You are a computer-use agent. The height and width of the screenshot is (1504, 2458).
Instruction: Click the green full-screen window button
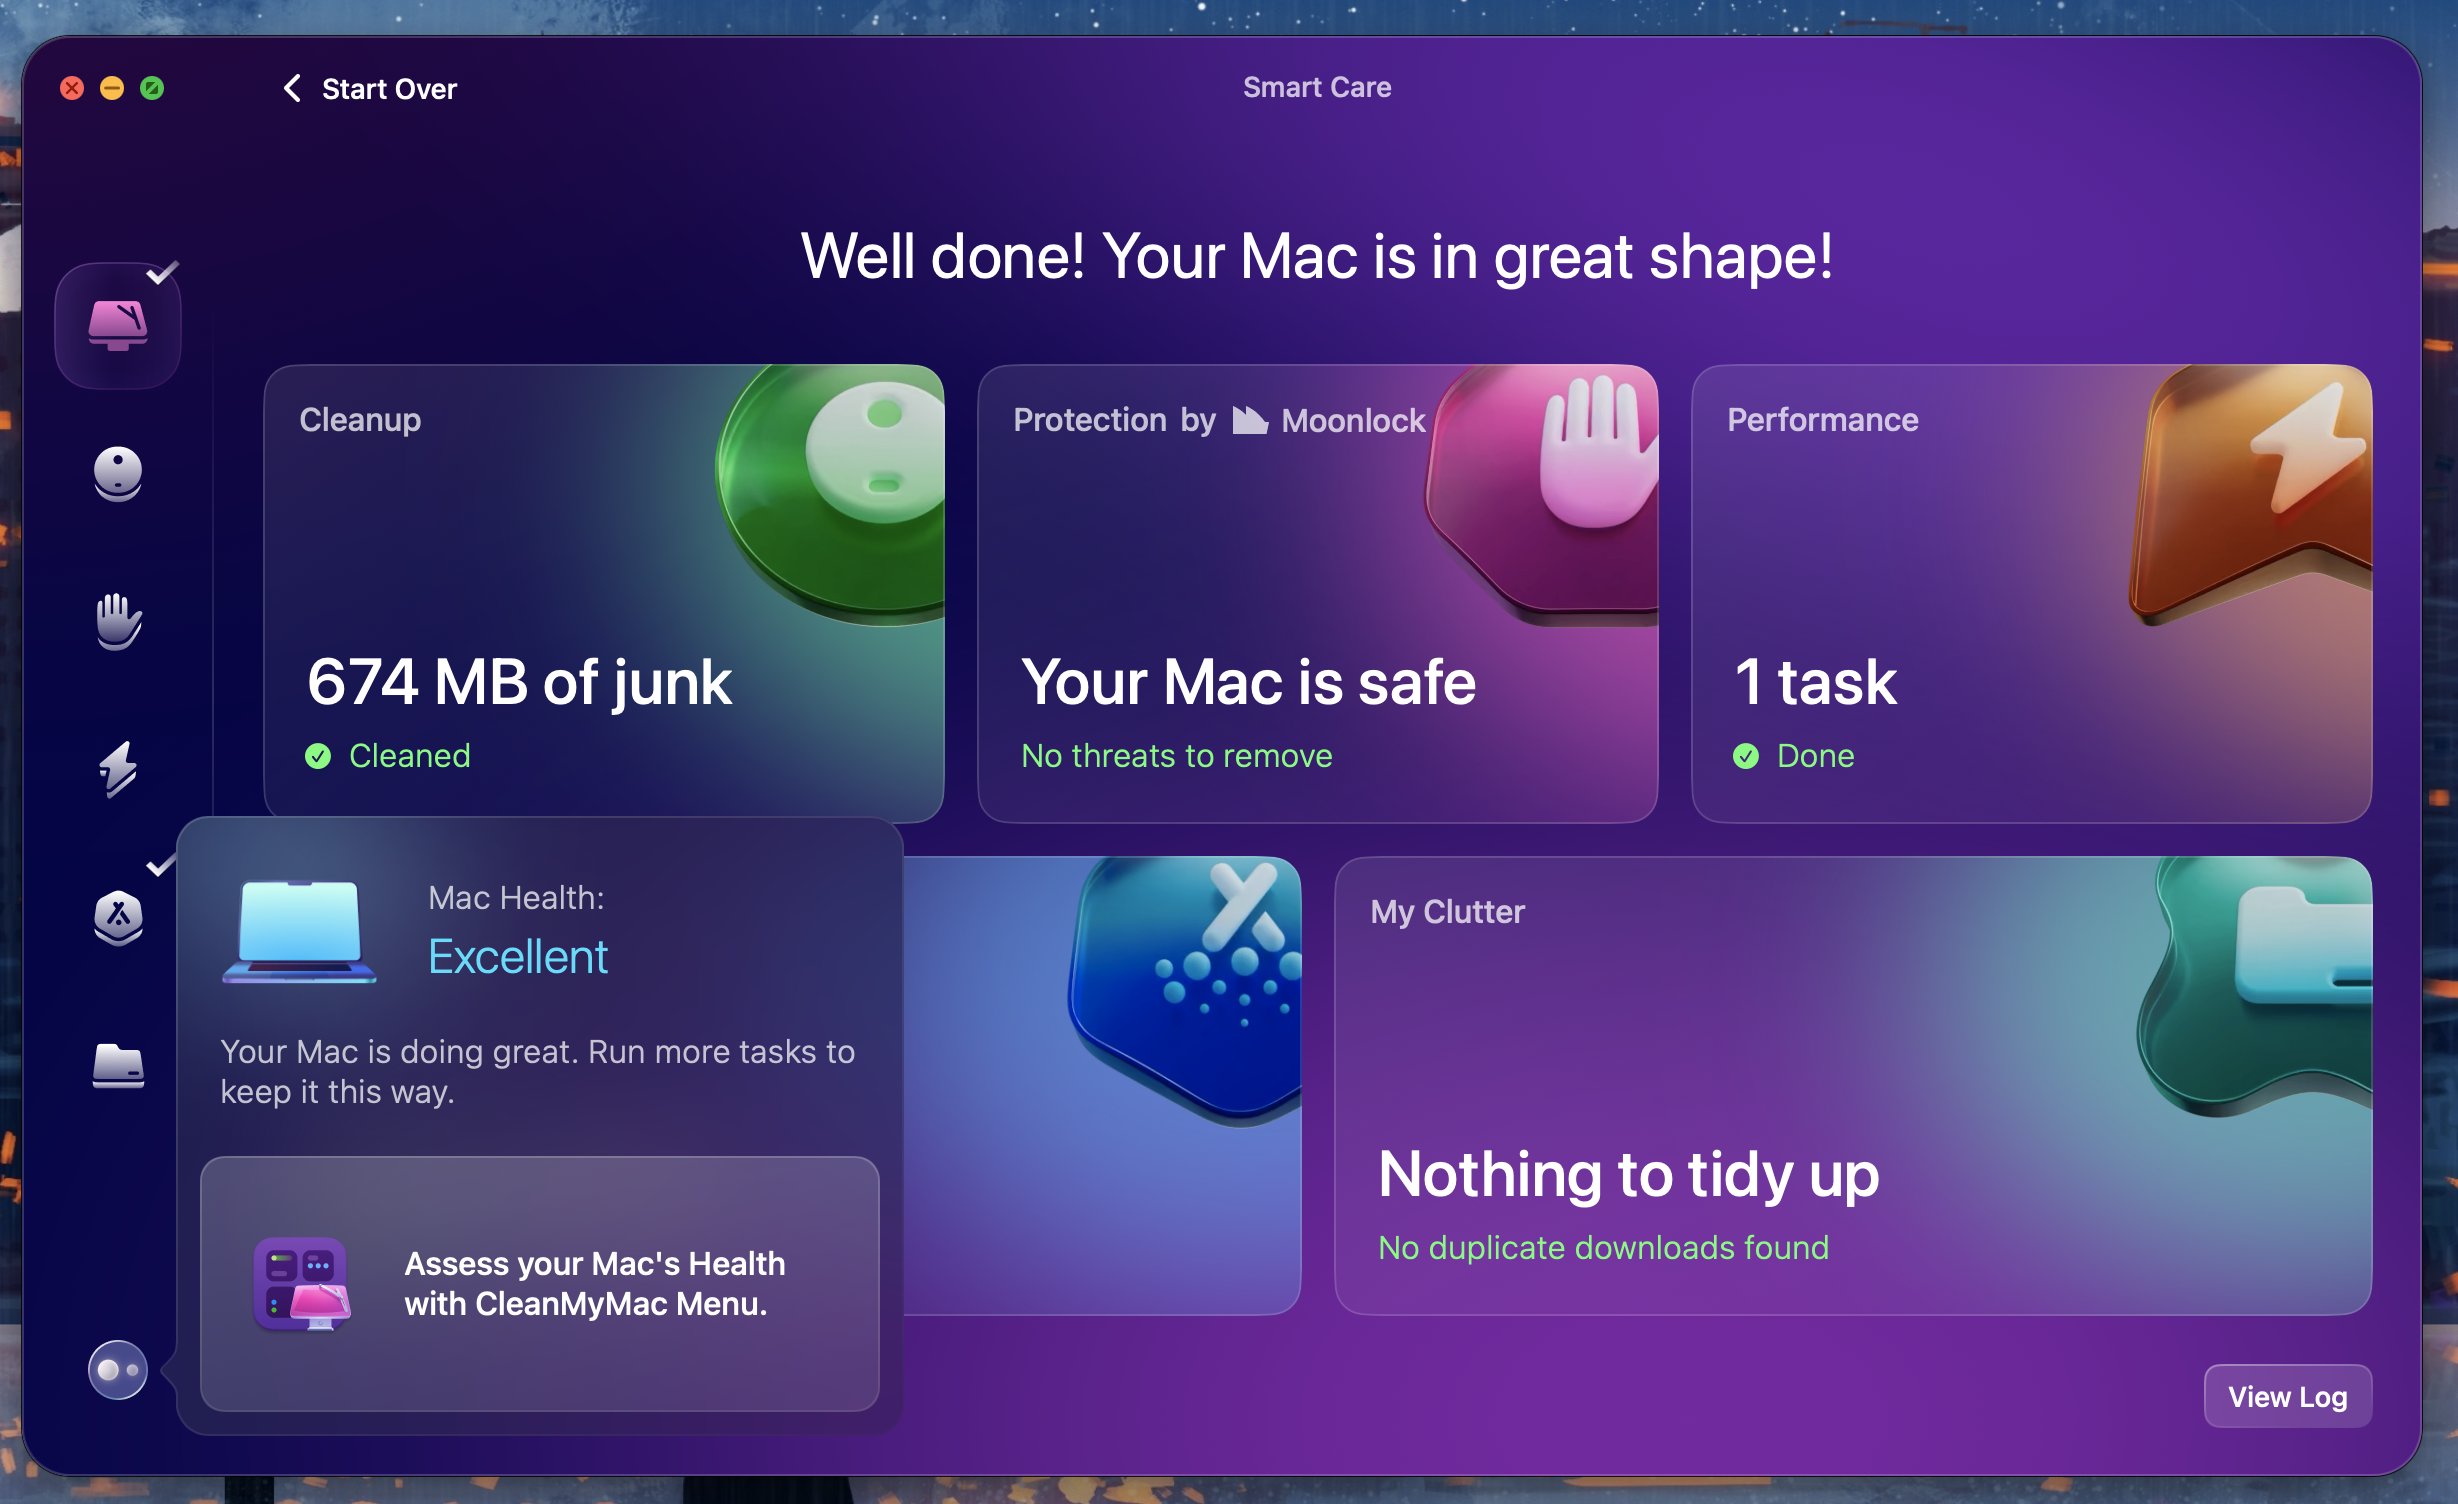click(152, 88)
